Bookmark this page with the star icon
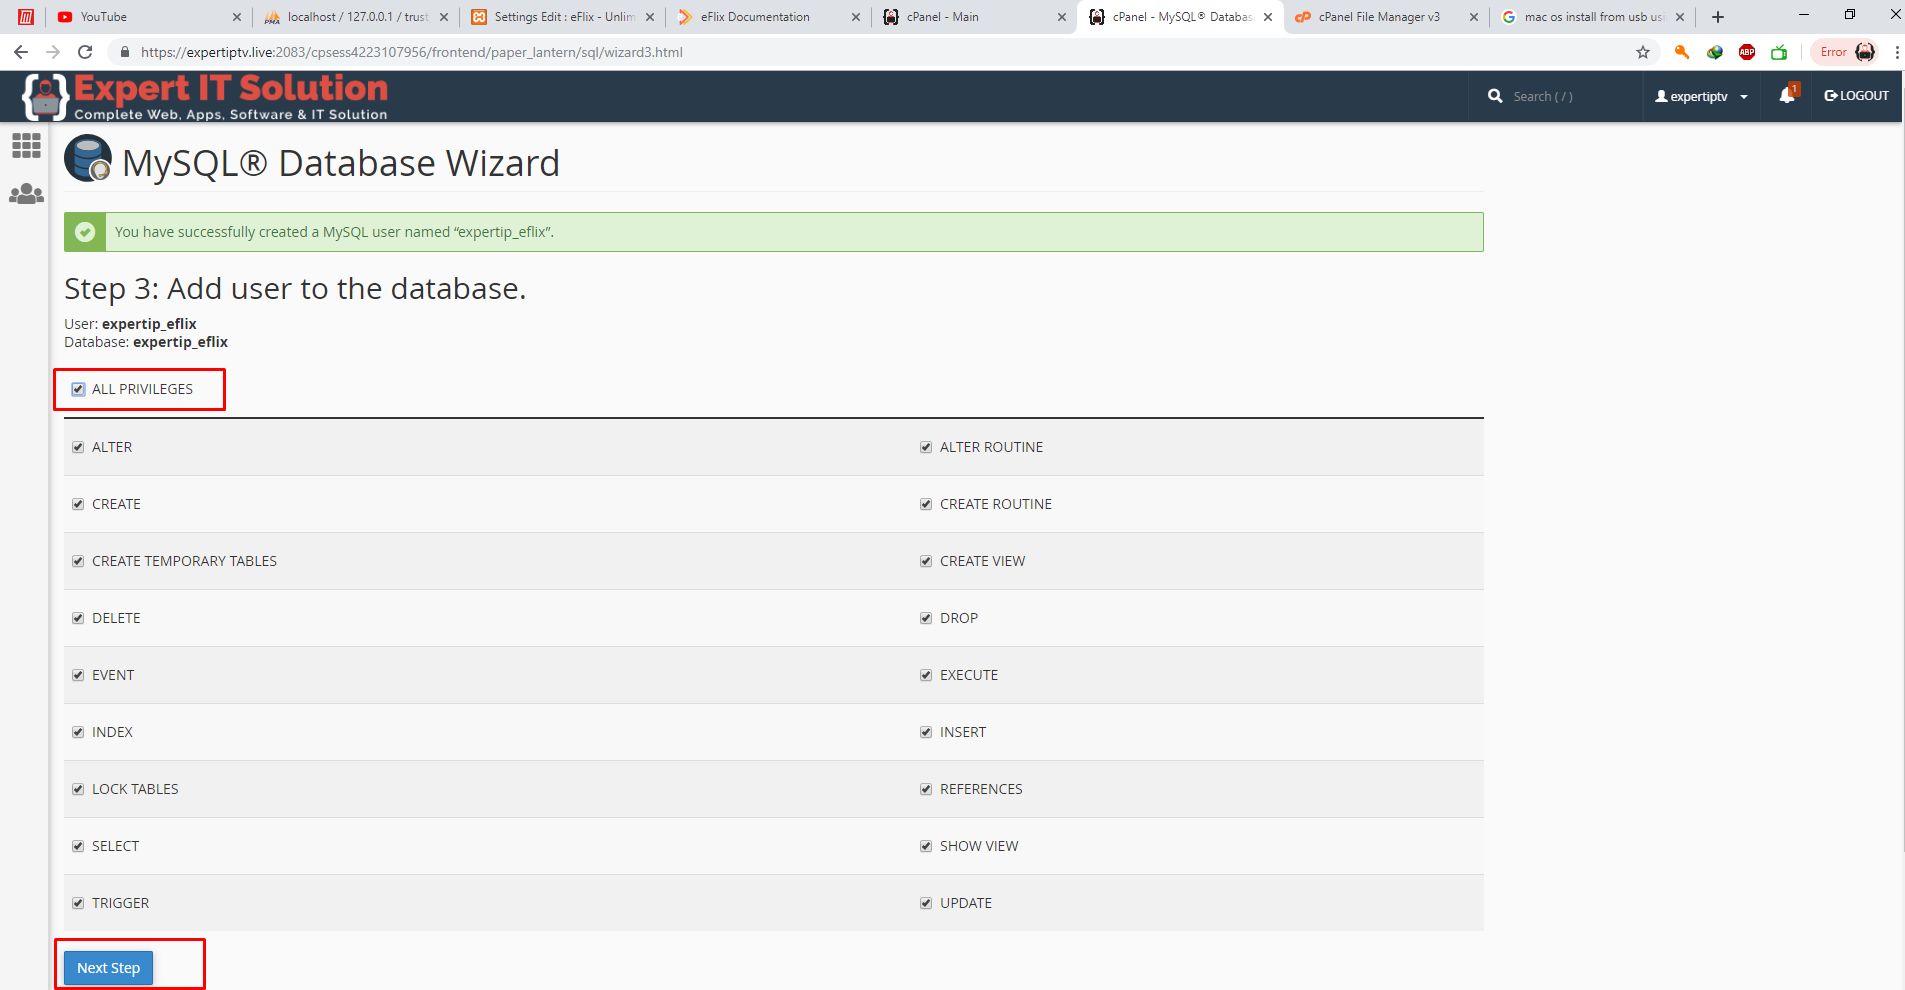The width and height of the screenshot is (1905, 990). [1643, 52]
